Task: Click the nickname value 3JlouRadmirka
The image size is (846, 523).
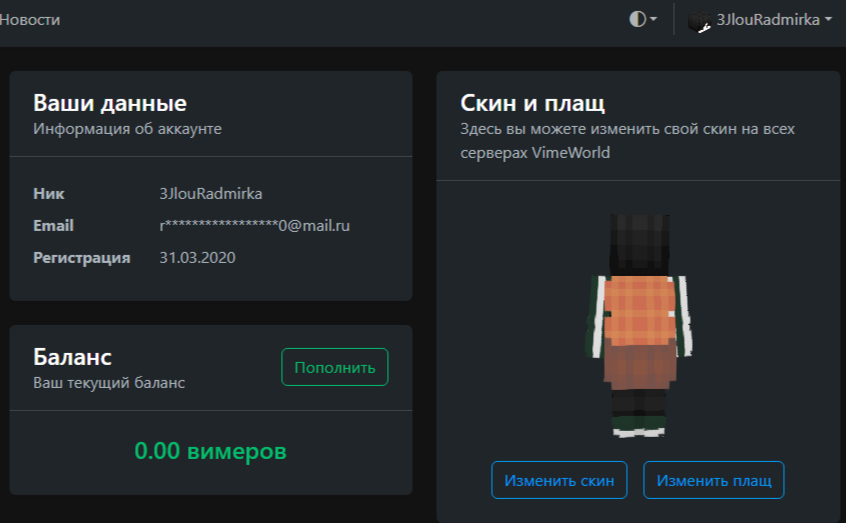Action: tap(211, 193)
